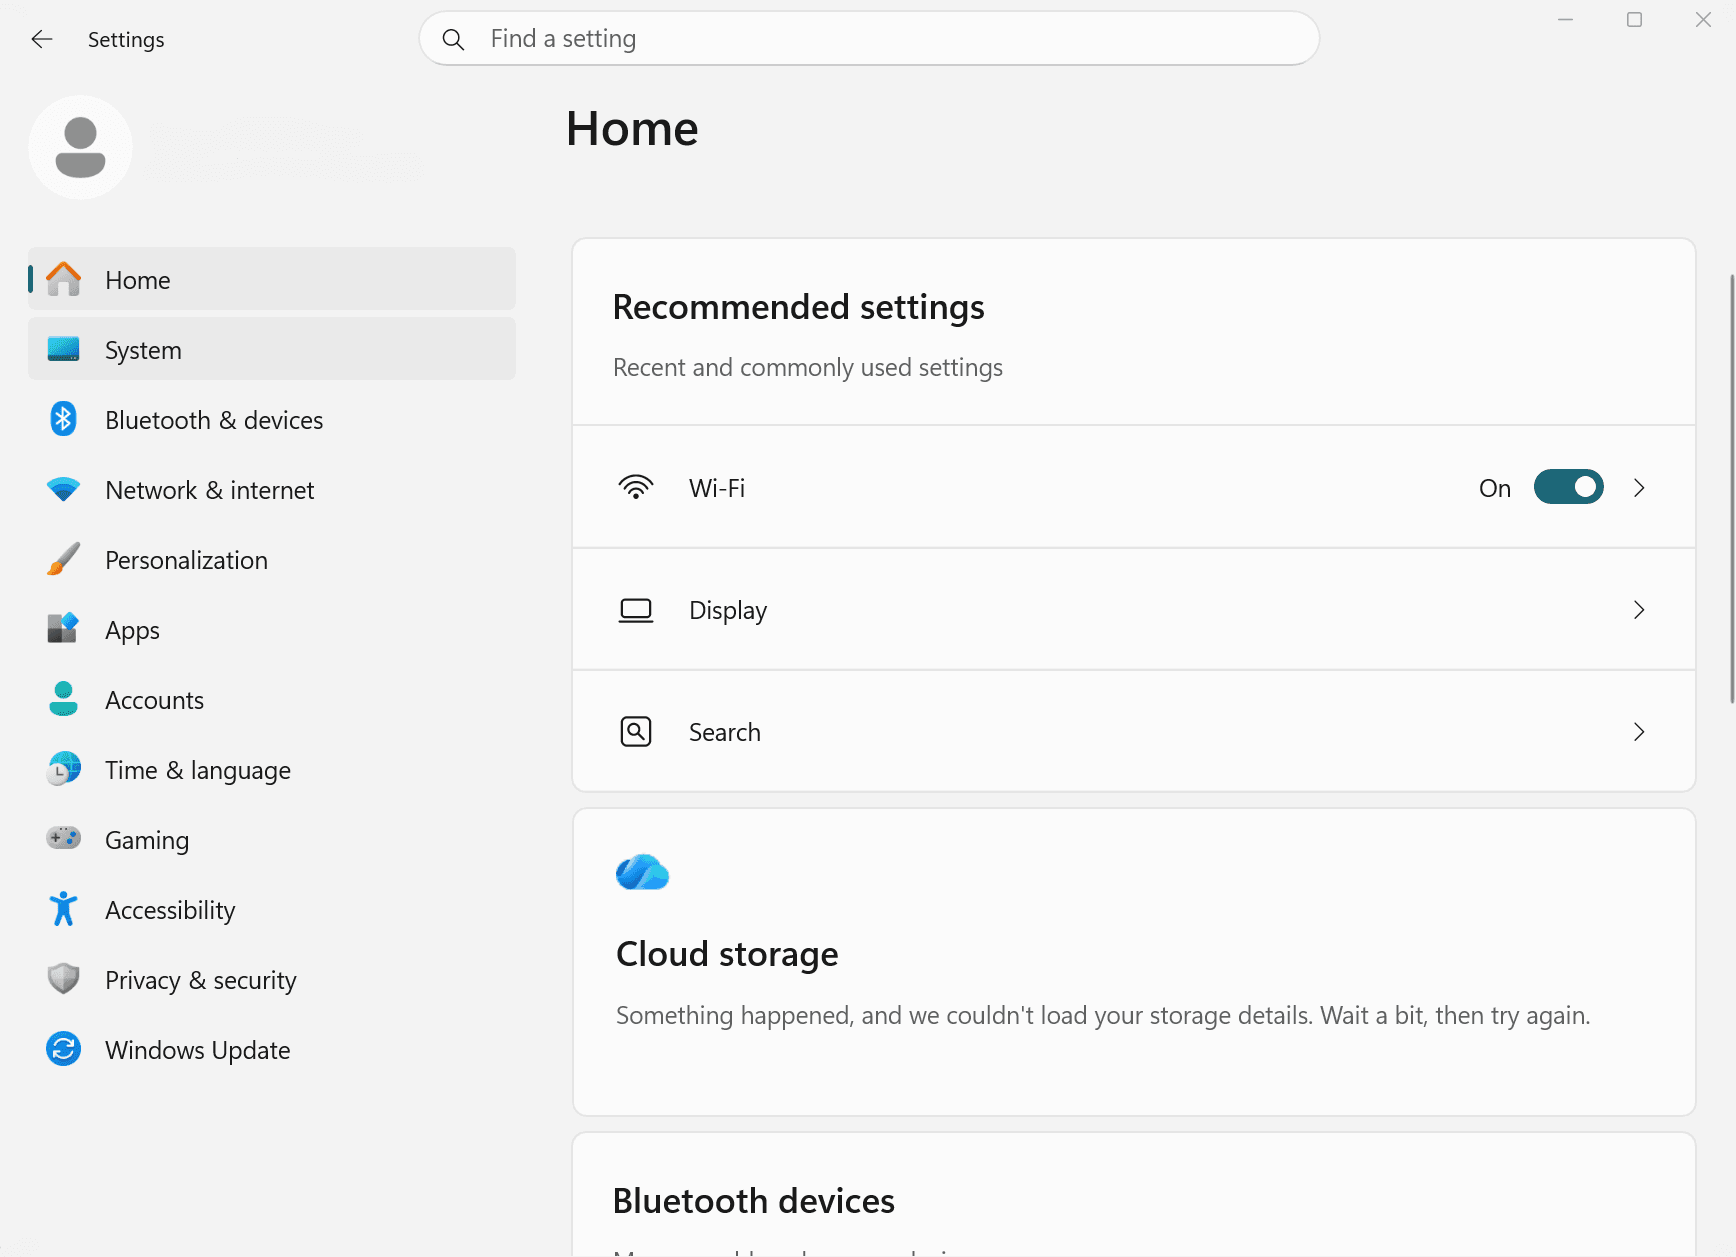Click the Time & language globe icon
Viewport: 1736px width, 1257px height.
tap(64, 769)
